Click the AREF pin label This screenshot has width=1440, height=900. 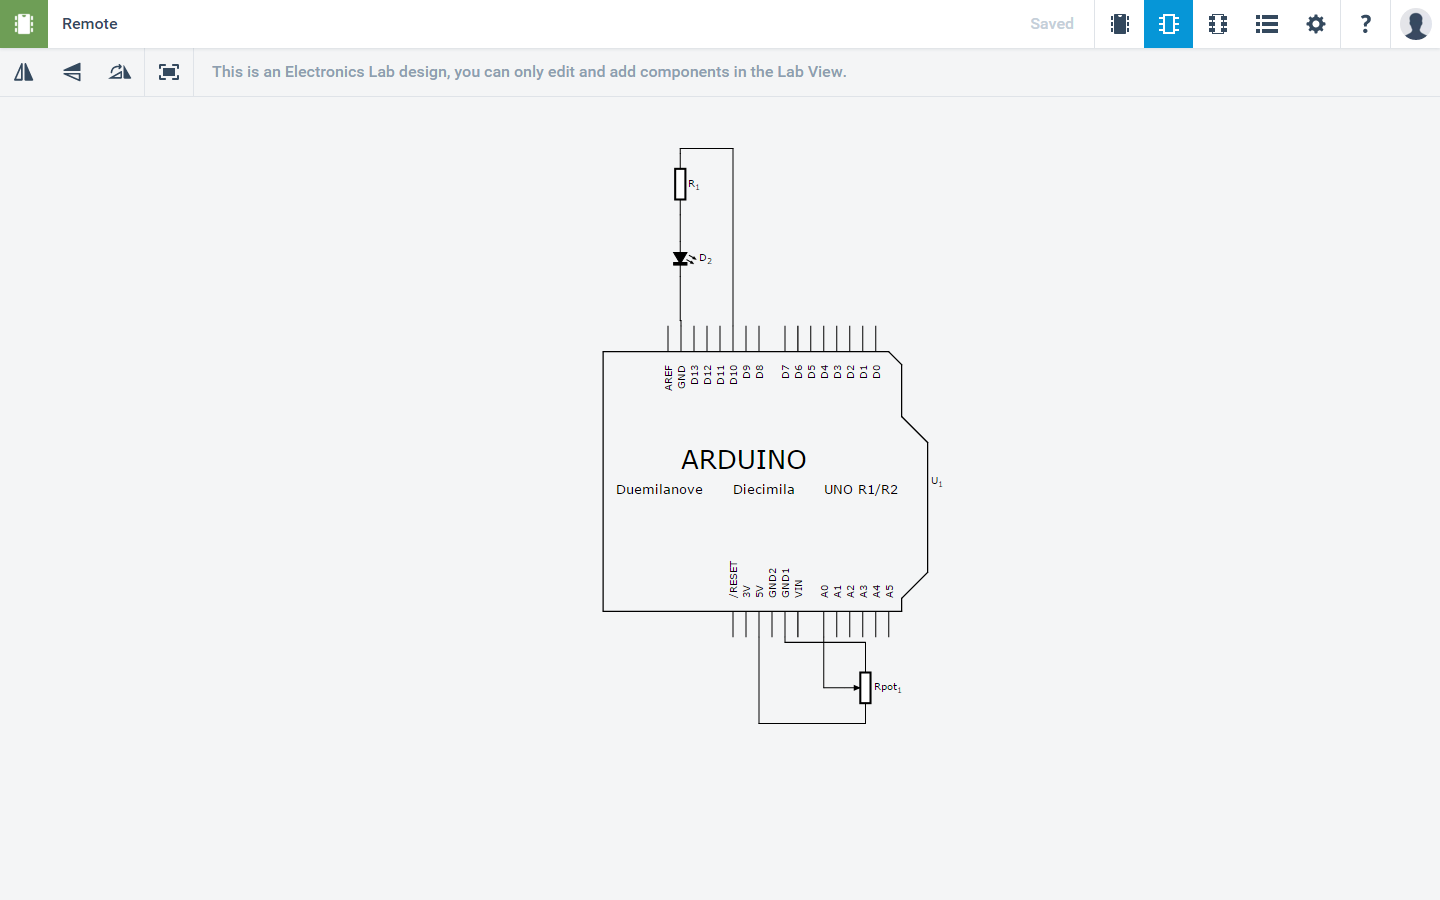click(x=669, y=377)
